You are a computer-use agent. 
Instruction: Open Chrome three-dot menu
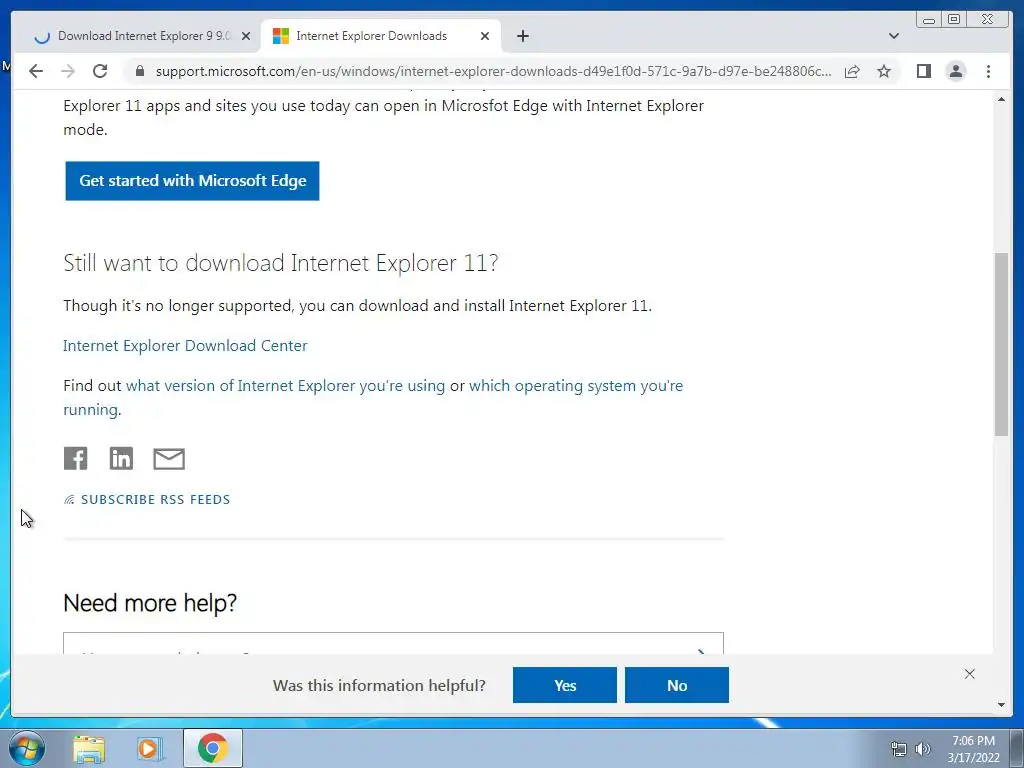click(x=988, y=71)
